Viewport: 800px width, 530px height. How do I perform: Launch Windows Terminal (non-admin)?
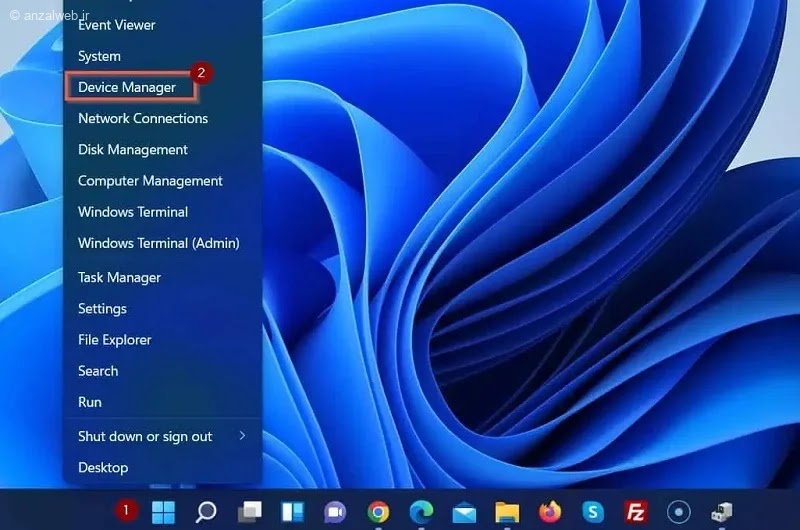coord(133,212)
